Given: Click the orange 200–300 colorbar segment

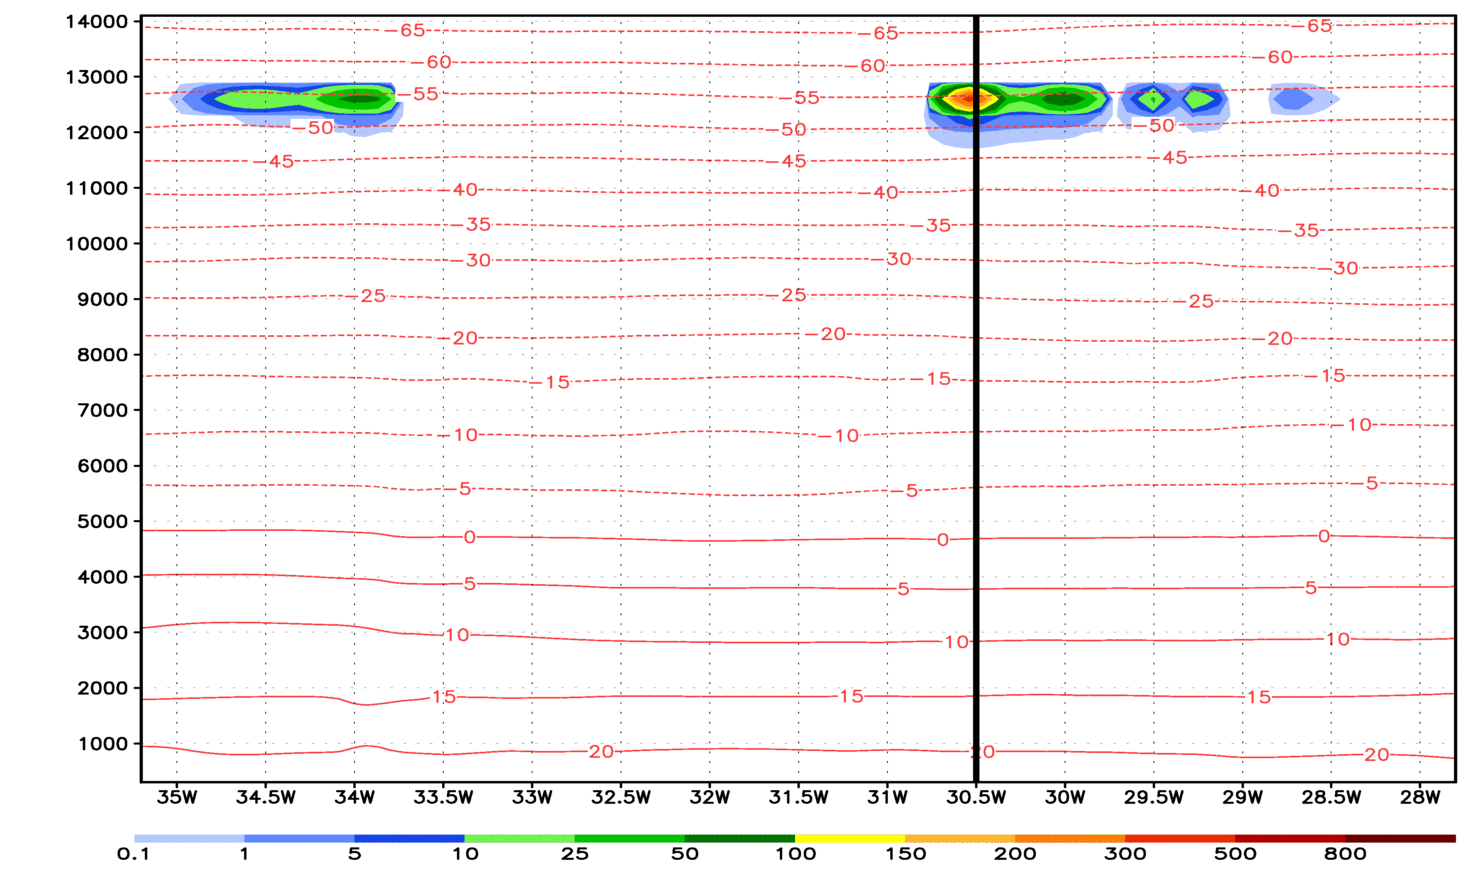Looking at the screenshot, I should tap(1070, 838).
